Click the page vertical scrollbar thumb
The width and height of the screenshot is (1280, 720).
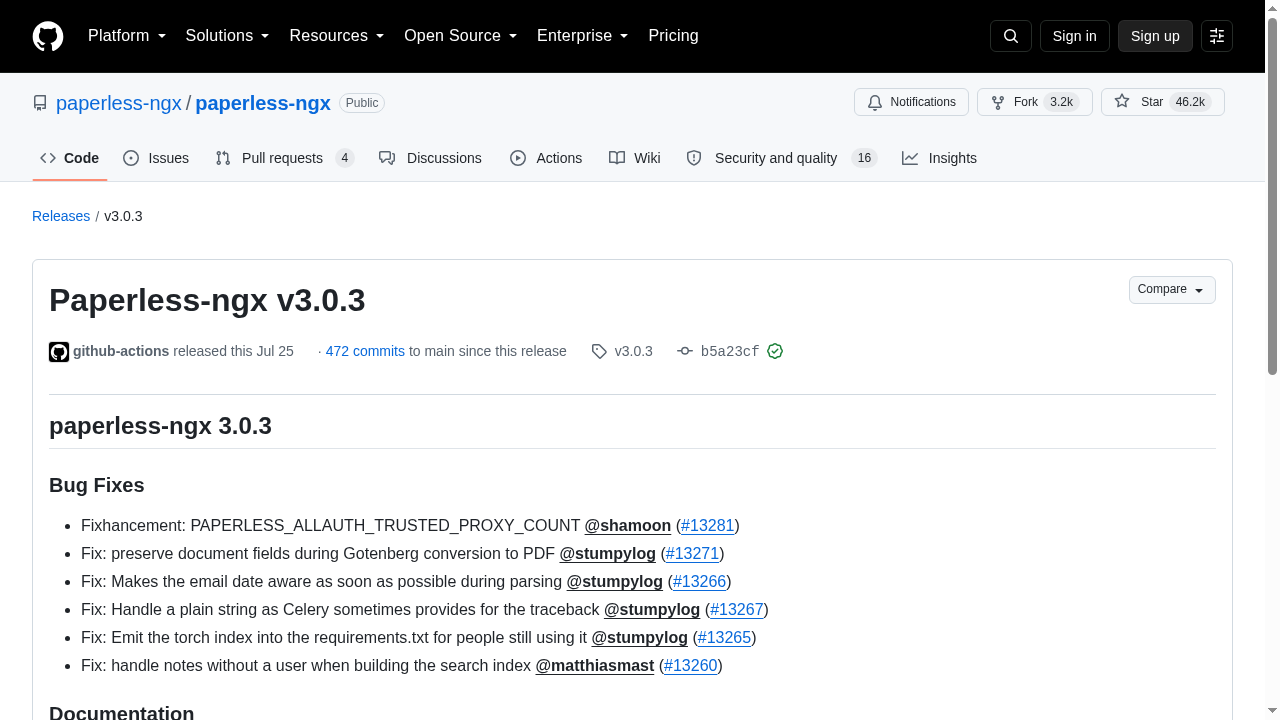point(1272,195)
